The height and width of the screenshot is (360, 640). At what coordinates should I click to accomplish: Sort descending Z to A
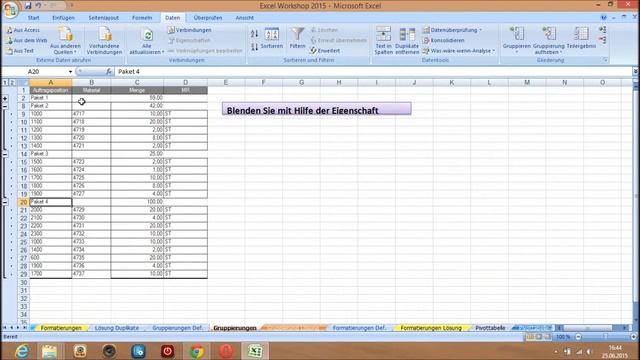tap(254, 47)
